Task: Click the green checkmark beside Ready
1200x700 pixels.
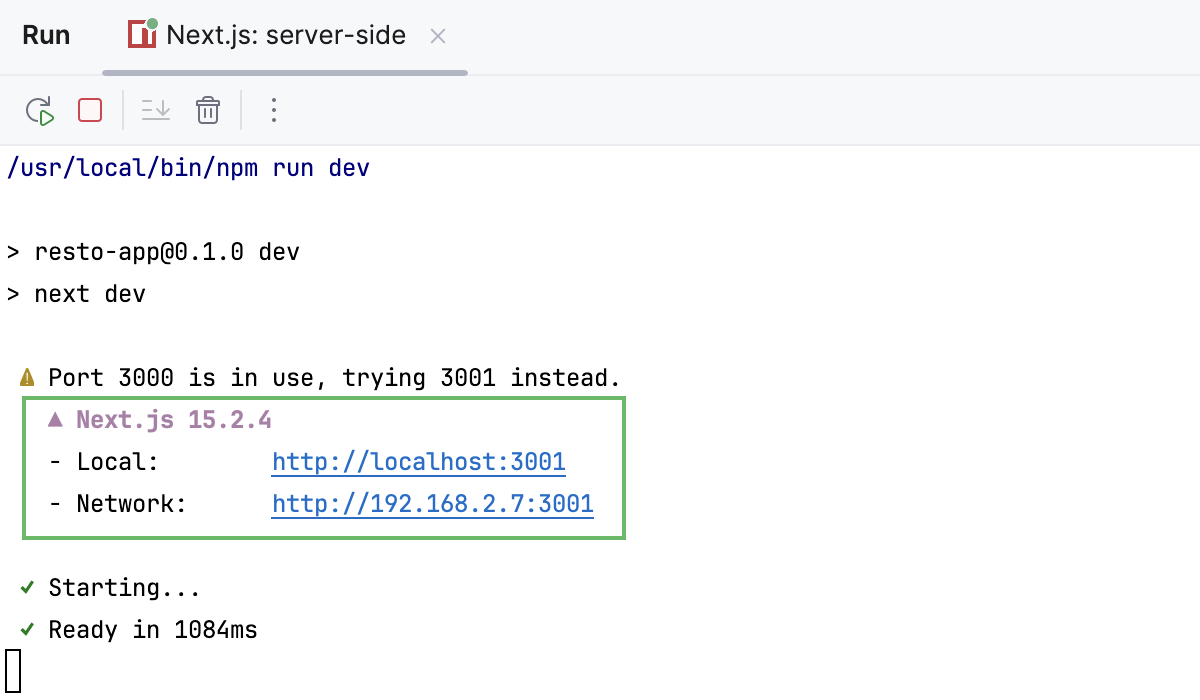Action: point(27,629)
